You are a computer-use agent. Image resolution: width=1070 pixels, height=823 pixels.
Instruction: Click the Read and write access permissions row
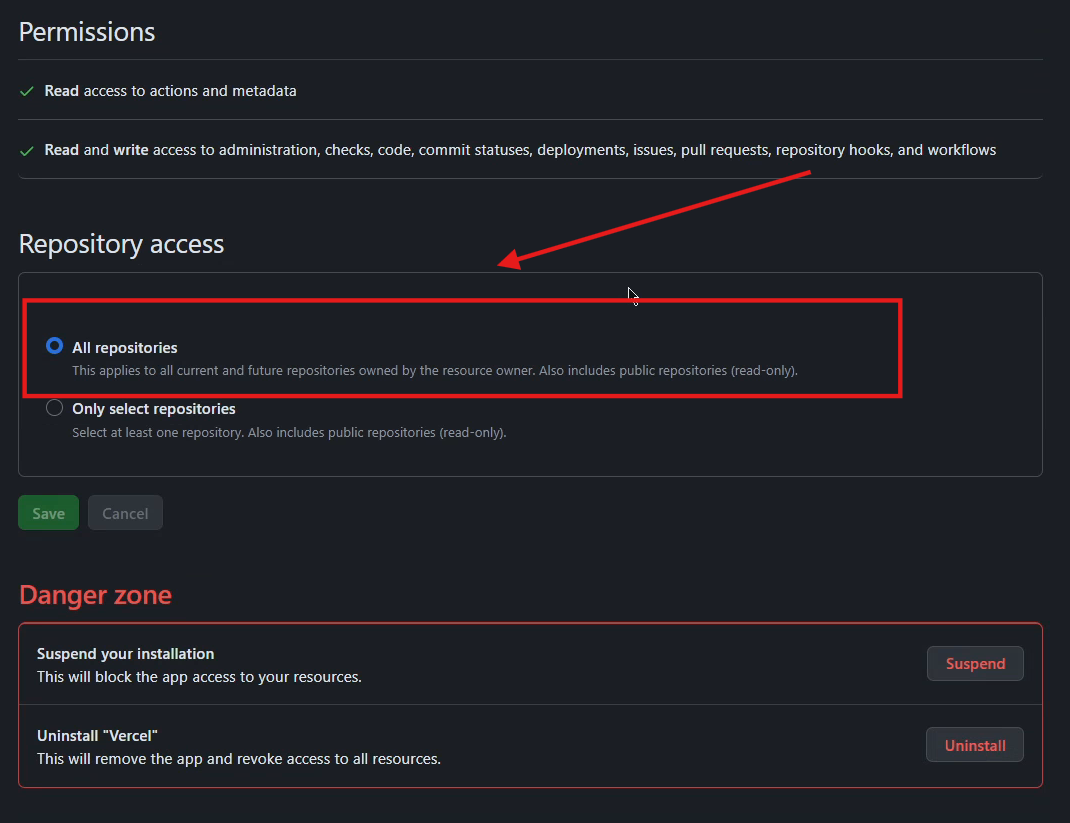(x=530, y=149)
